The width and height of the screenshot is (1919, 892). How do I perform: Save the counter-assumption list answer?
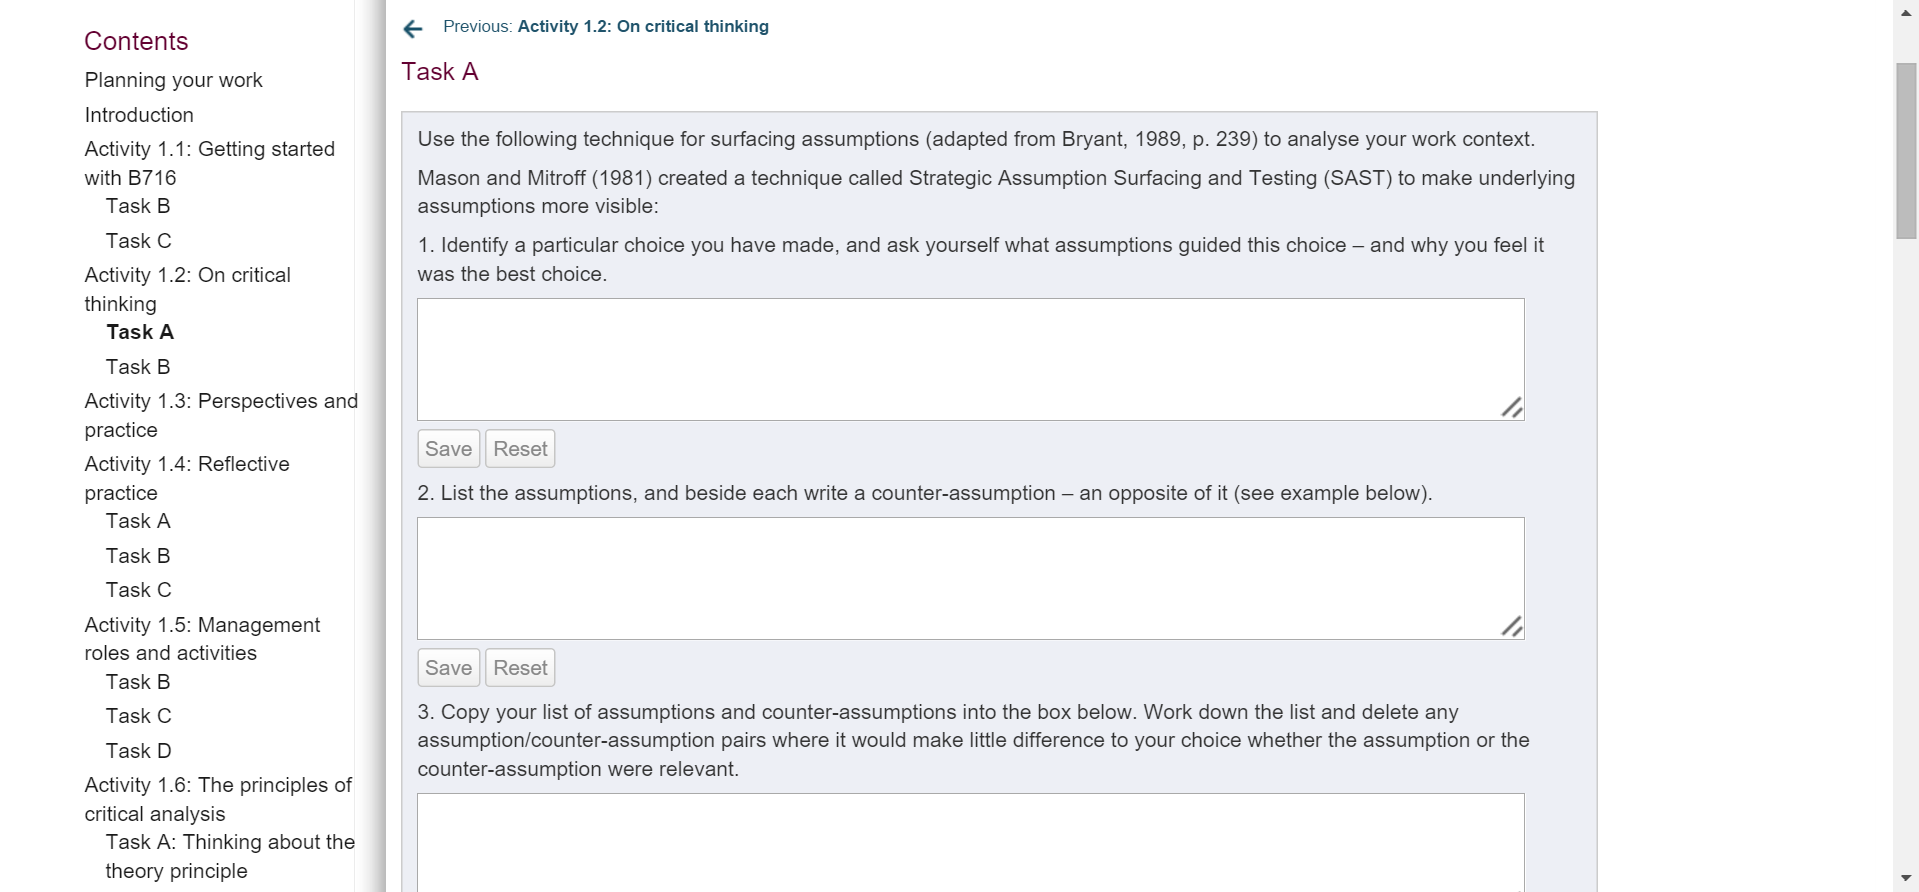(448, 668)
